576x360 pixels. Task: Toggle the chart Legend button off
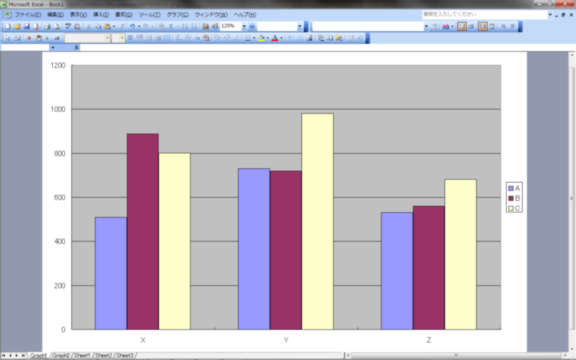(462, 26)
